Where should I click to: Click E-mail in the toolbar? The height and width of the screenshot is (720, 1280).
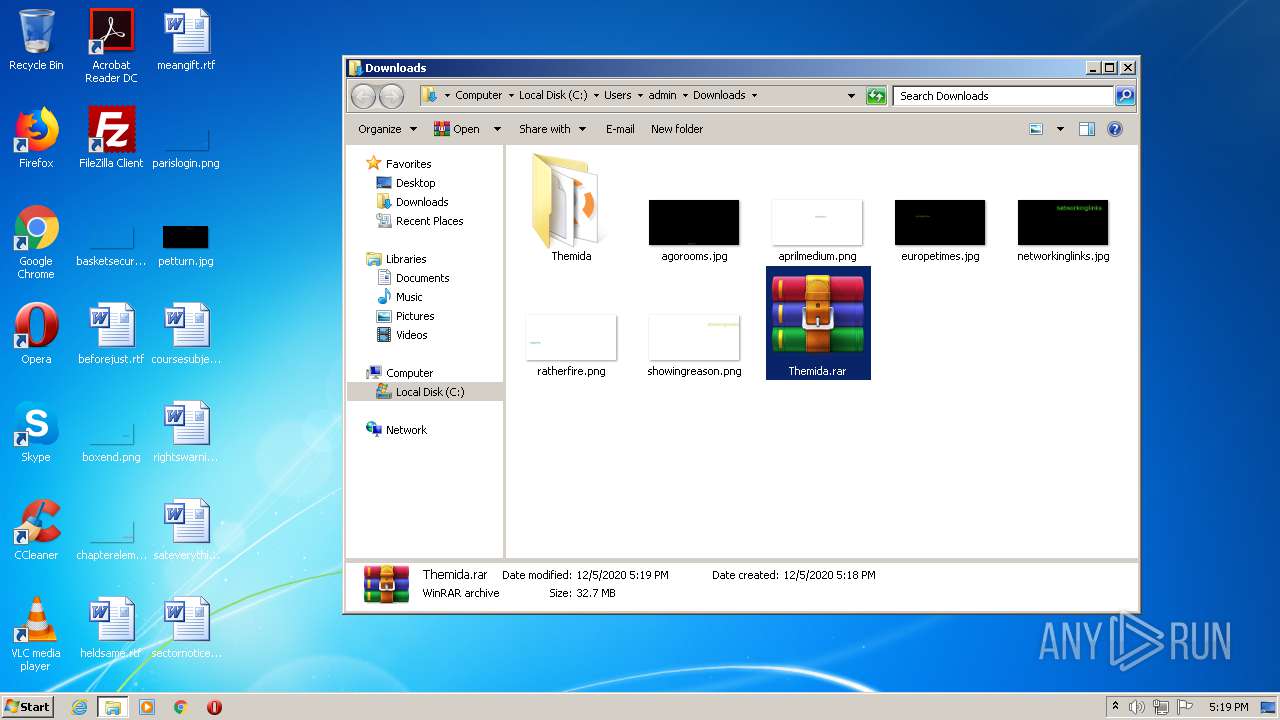[620, 129]
